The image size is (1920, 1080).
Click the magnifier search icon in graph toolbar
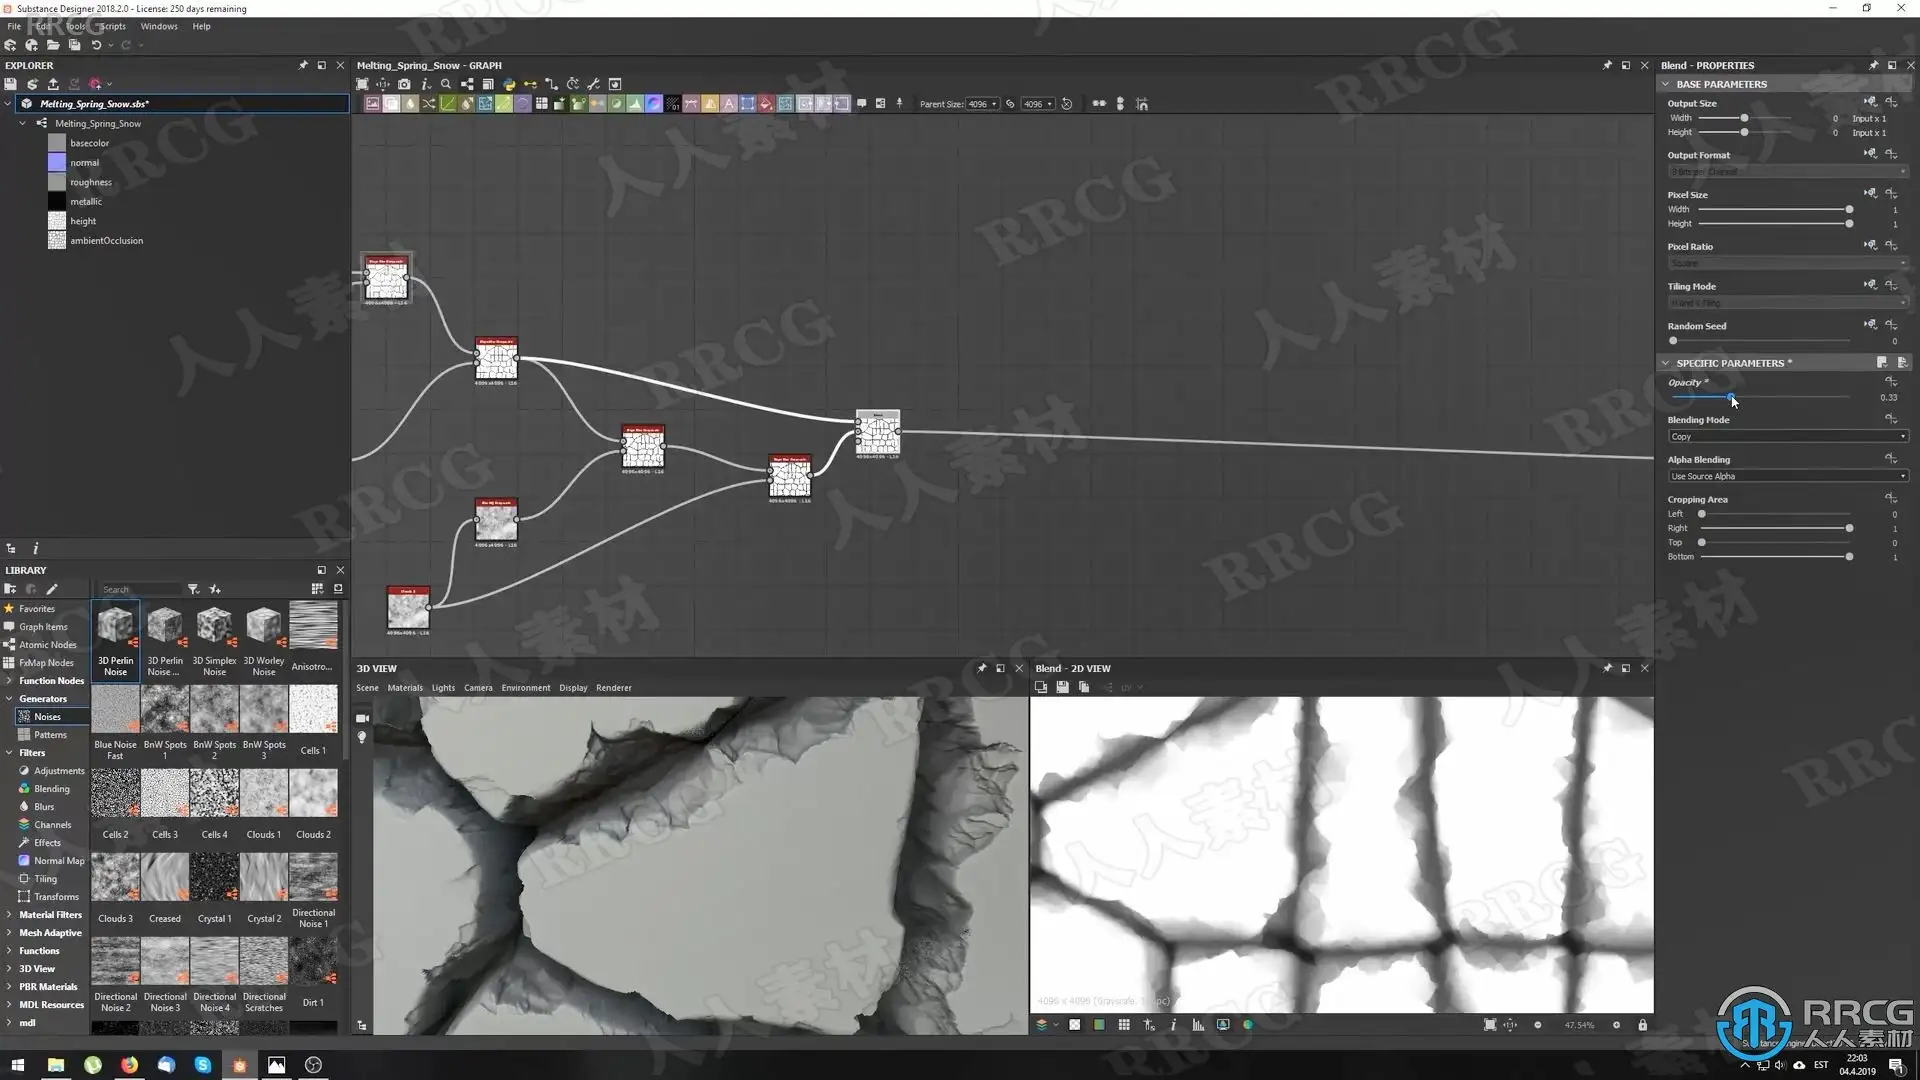(x=446, y=84)
